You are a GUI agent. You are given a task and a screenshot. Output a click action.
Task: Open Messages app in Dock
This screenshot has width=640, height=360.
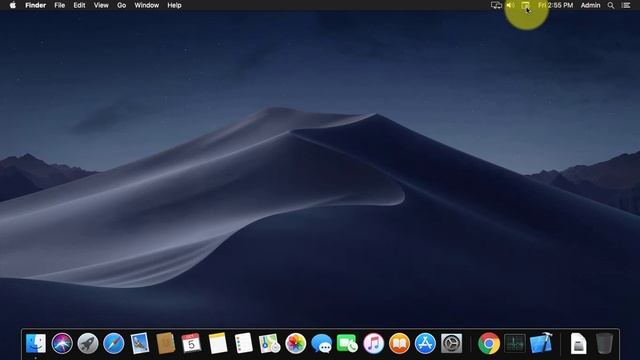click(322, 343)
